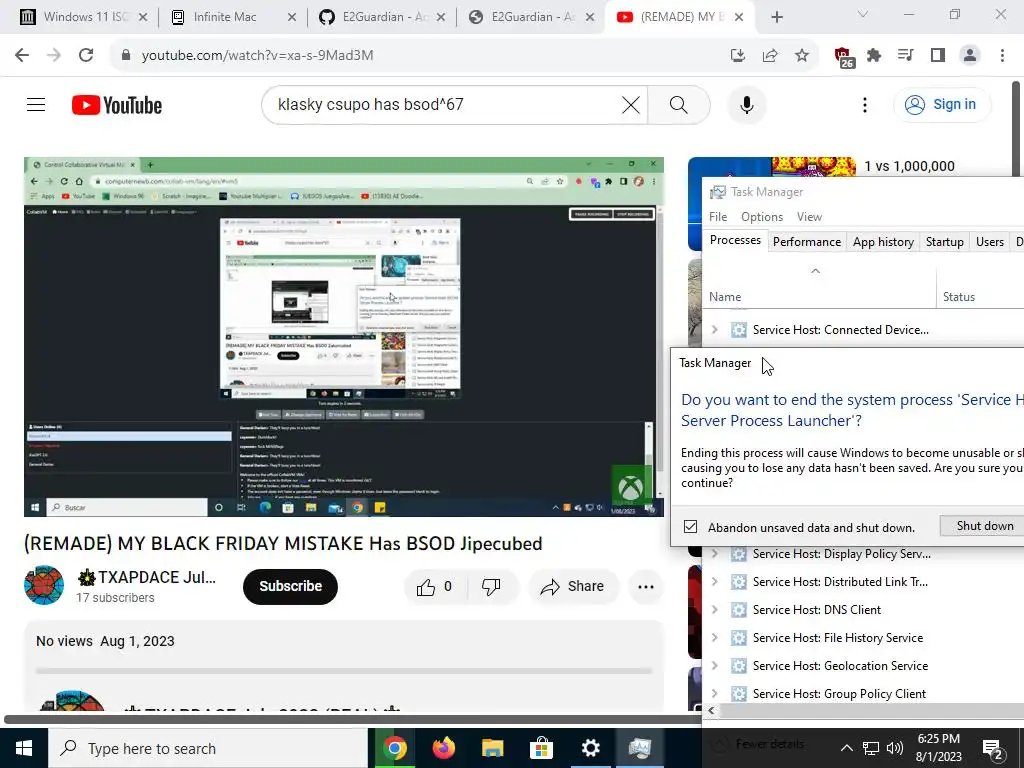Open the YouTube hamburger guide menu

[x=36, y=104]
